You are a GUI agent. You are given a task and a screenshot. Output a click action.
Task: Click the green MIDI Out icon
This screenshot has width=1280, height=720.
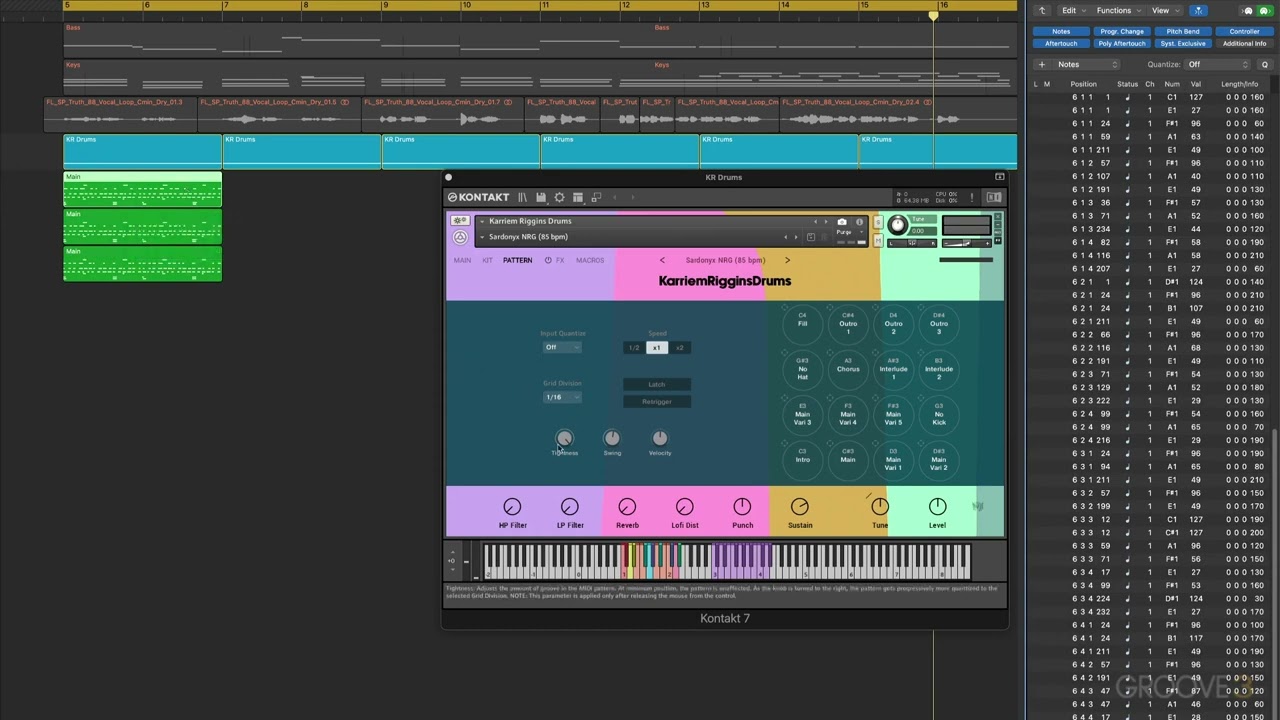[1264, 11]
